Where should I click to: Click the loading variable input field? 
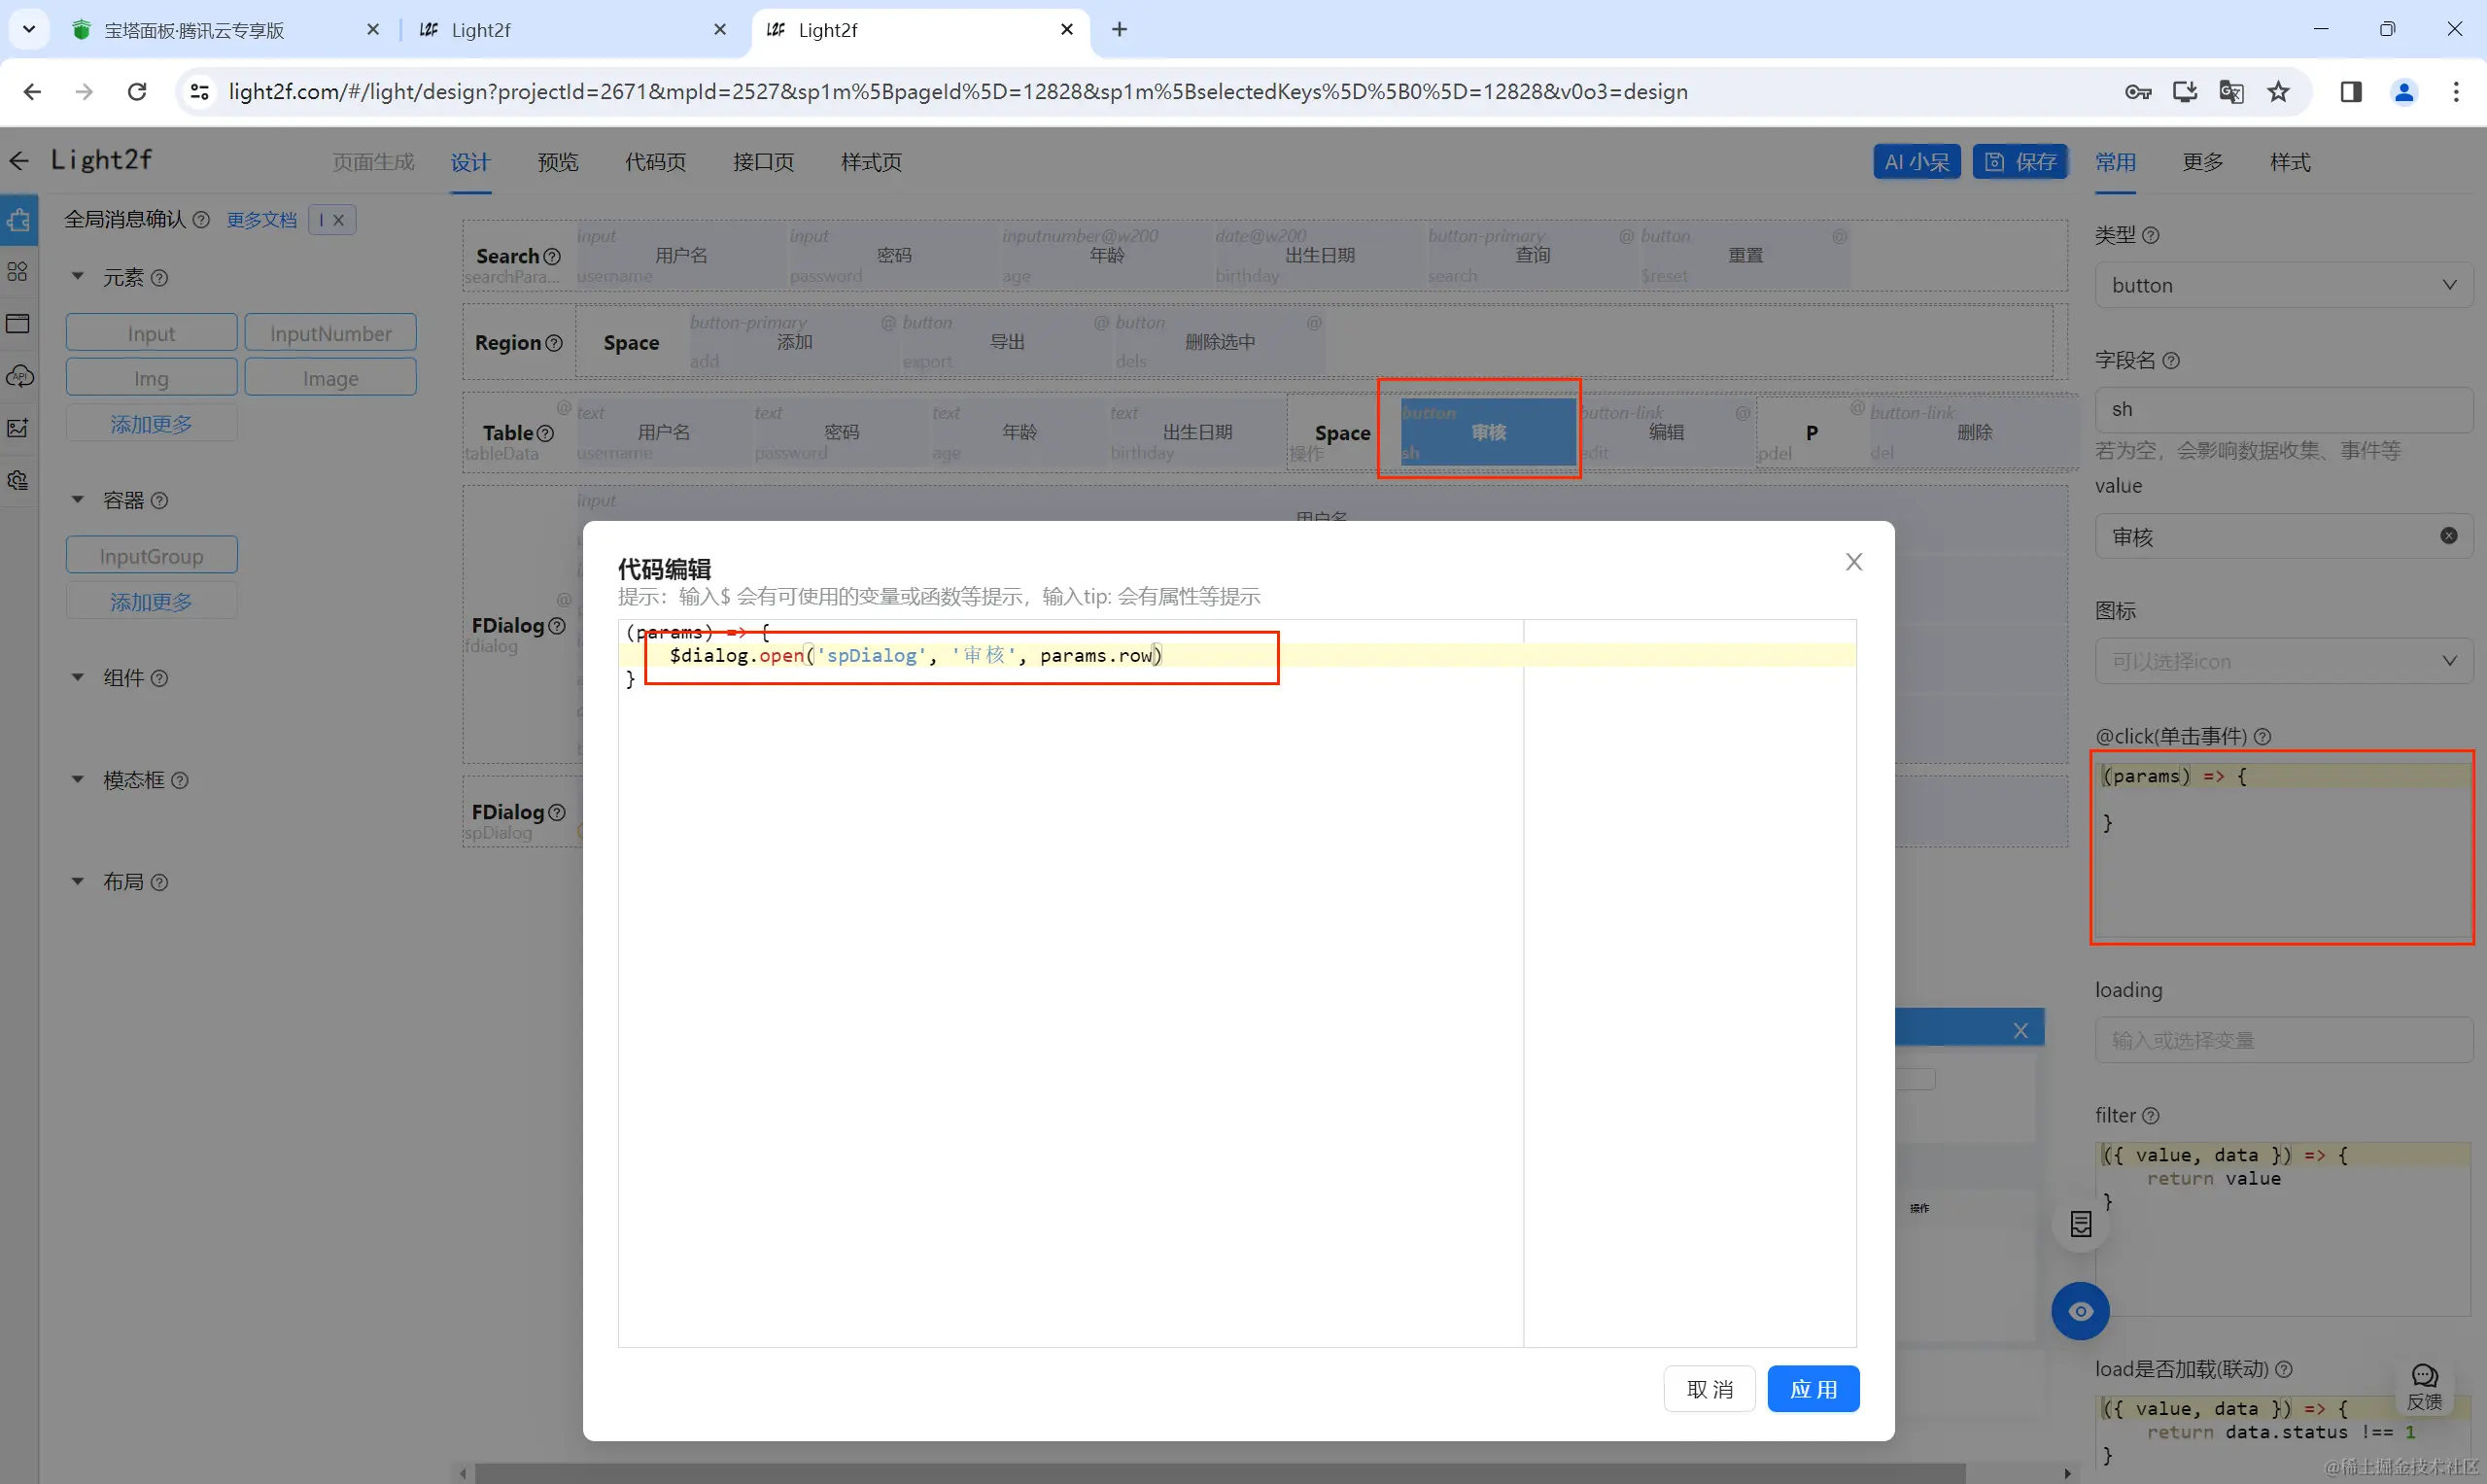pos(2283,1040)
